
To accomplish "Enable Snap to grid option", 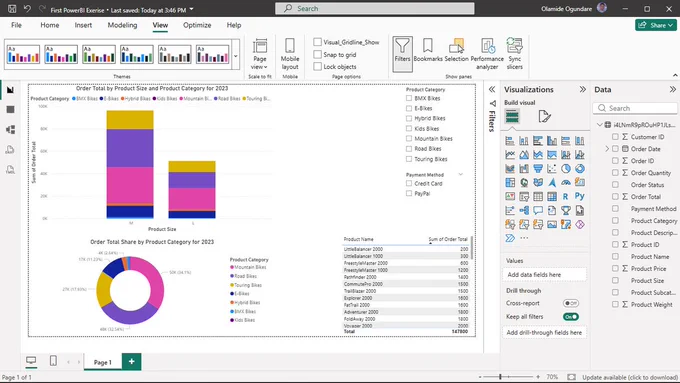I will 317,54.
